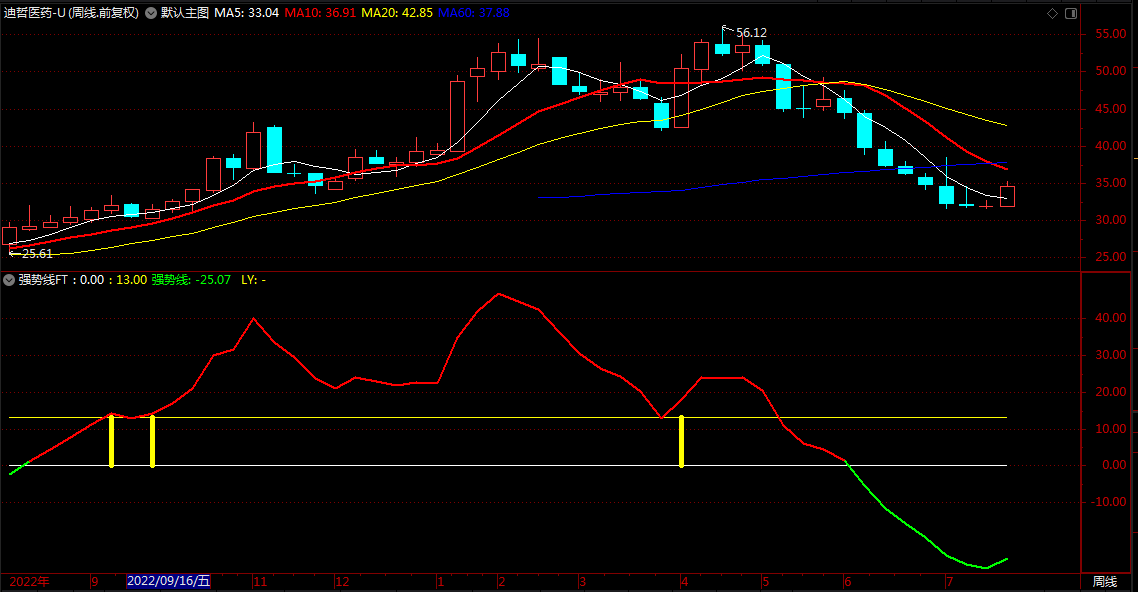Click the diamond marker icon at top right
Viewport: 1138px width, 592px height.
point(1052,13)
